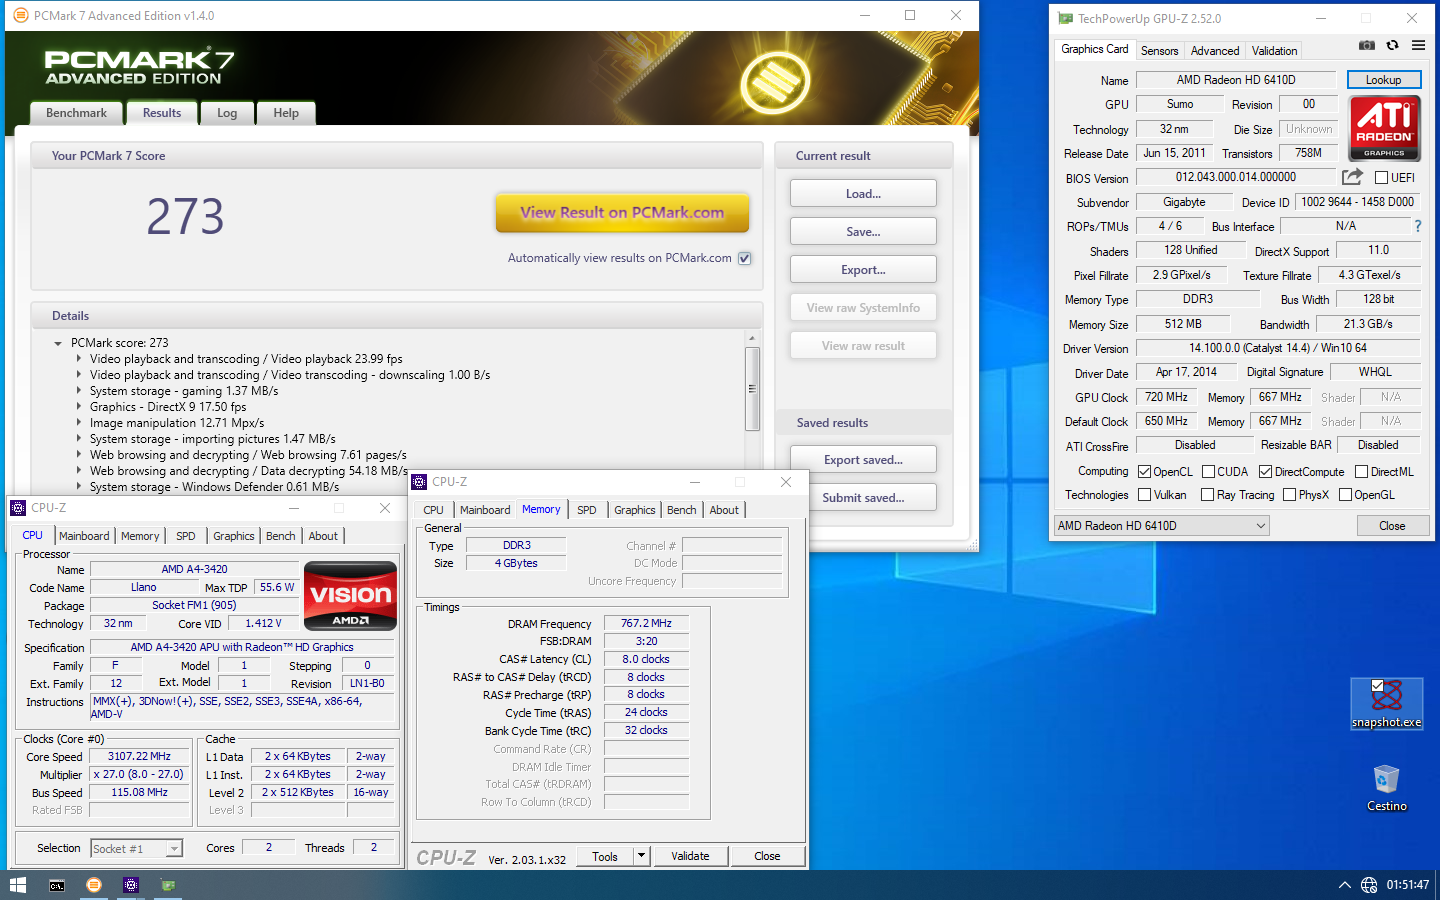Image resolution: width=1440 pixels, height=900 pixels.
Task: Click the Bus Interface question mark icon
Action: coord(1417,226)
